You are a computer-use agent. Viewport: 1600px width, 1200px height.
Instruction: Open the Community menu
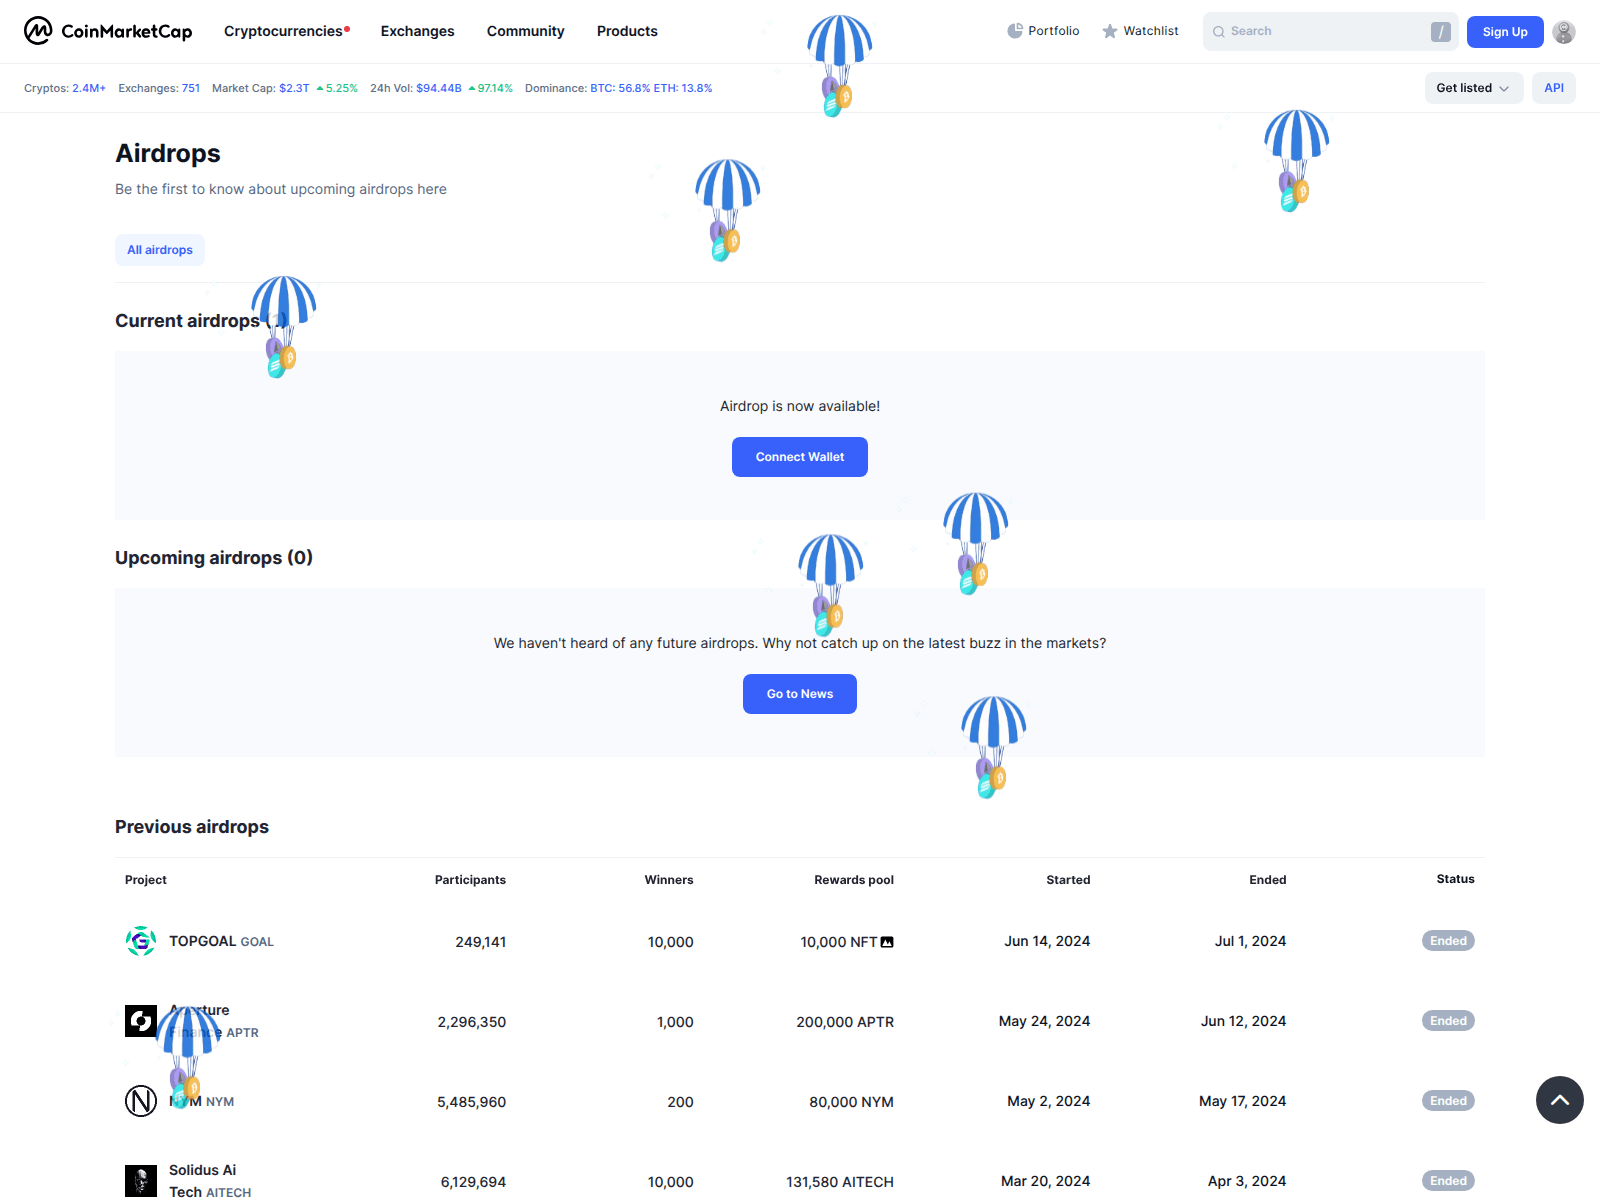click(x=525, y=31)
